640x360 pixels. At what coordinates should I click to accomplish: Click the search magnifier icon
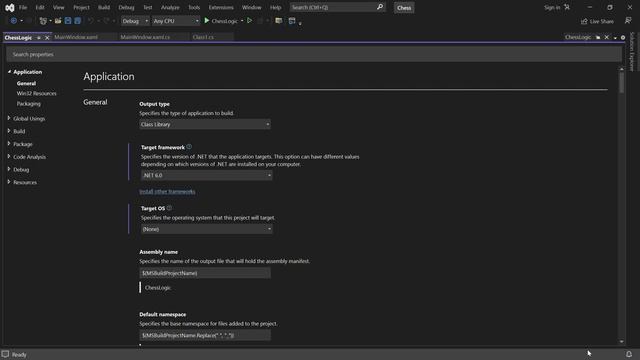[x=380, y=7]
